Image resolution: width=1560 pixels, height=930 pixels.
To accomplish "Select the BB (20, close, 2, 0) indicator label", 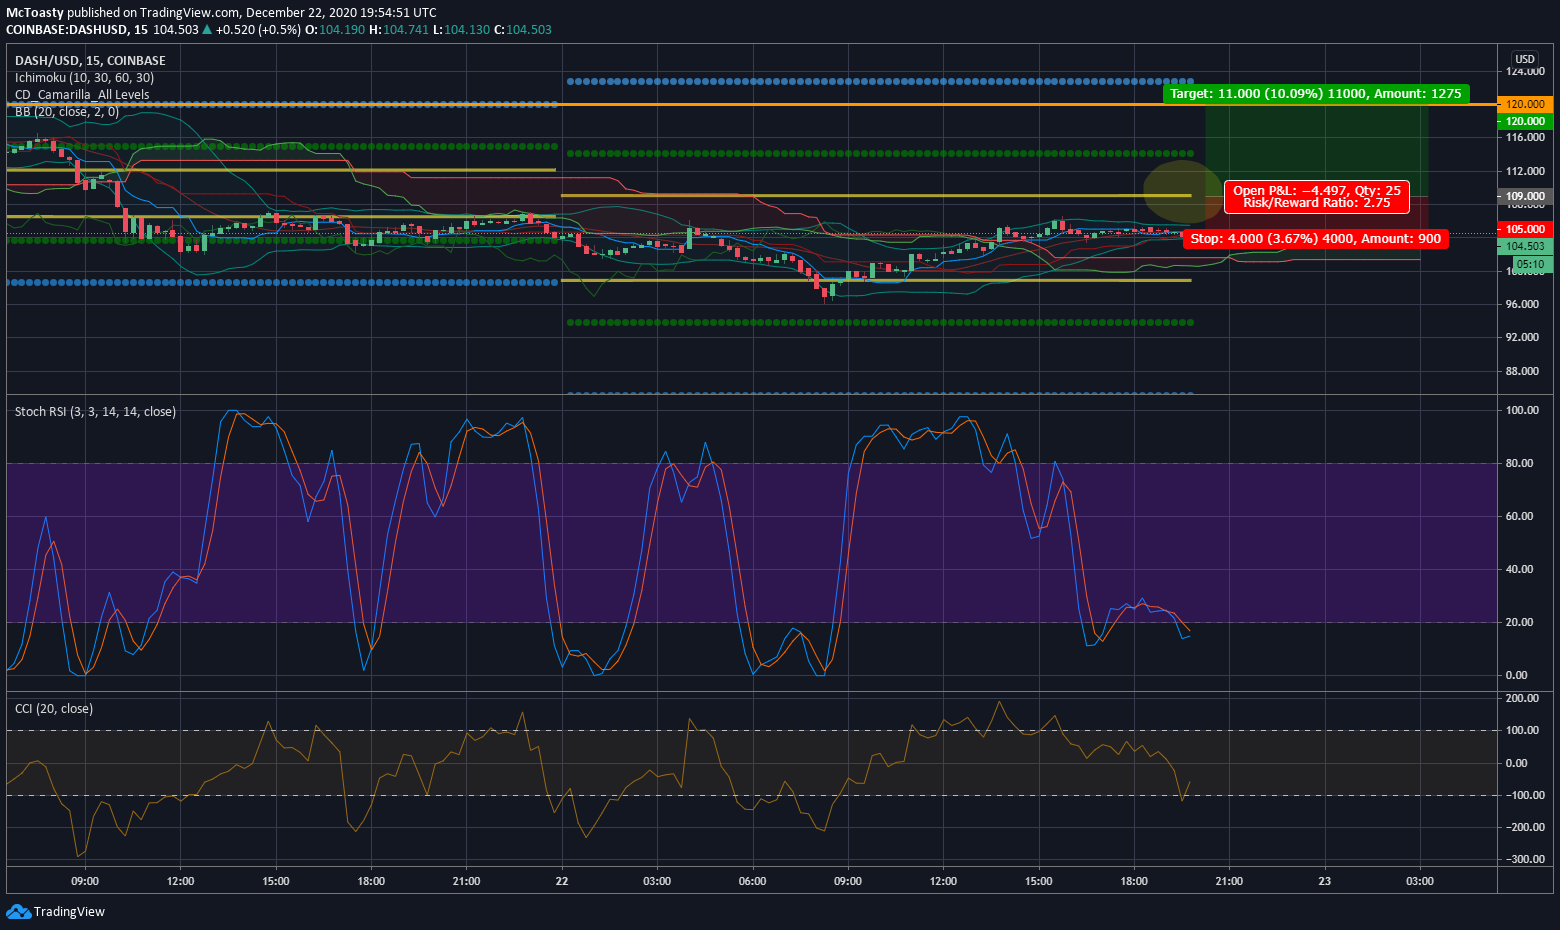I will click(x=67, y=111).
